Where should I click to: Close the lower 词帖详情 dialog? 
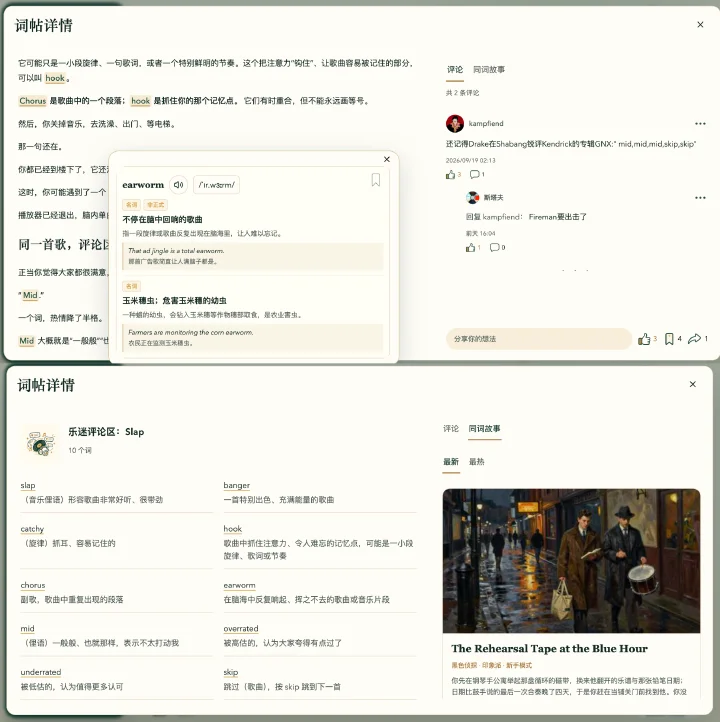(x=692, y=384)
